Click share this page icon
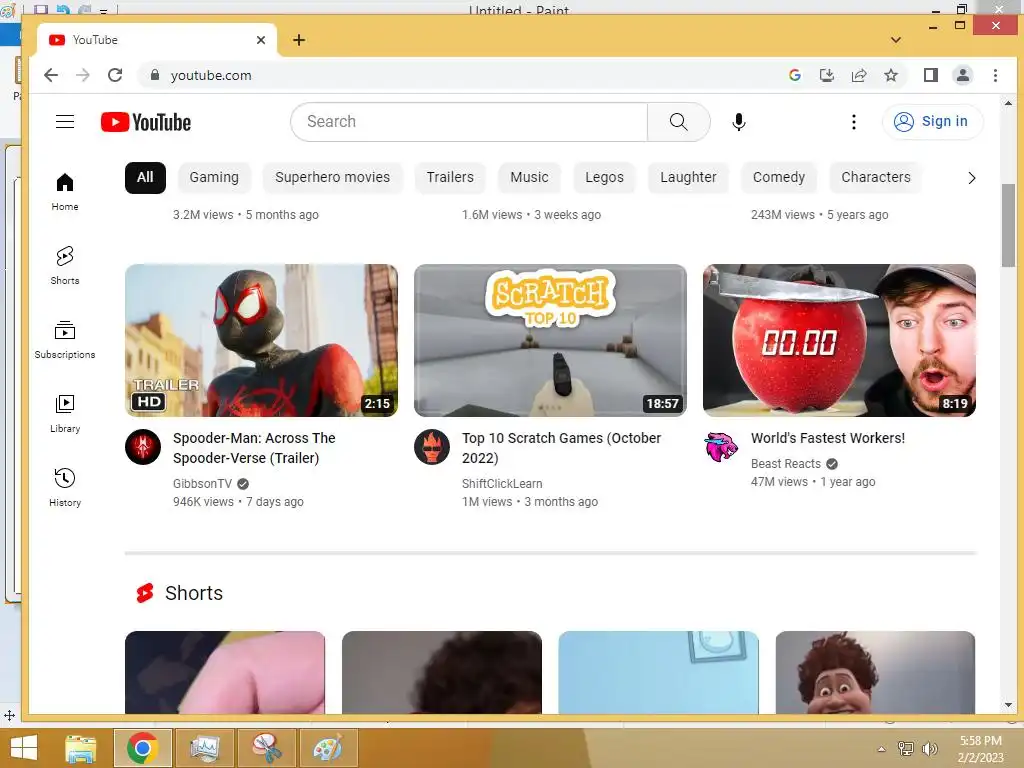The height and width of the screenshot is (768, 1024). click(859, 75)
